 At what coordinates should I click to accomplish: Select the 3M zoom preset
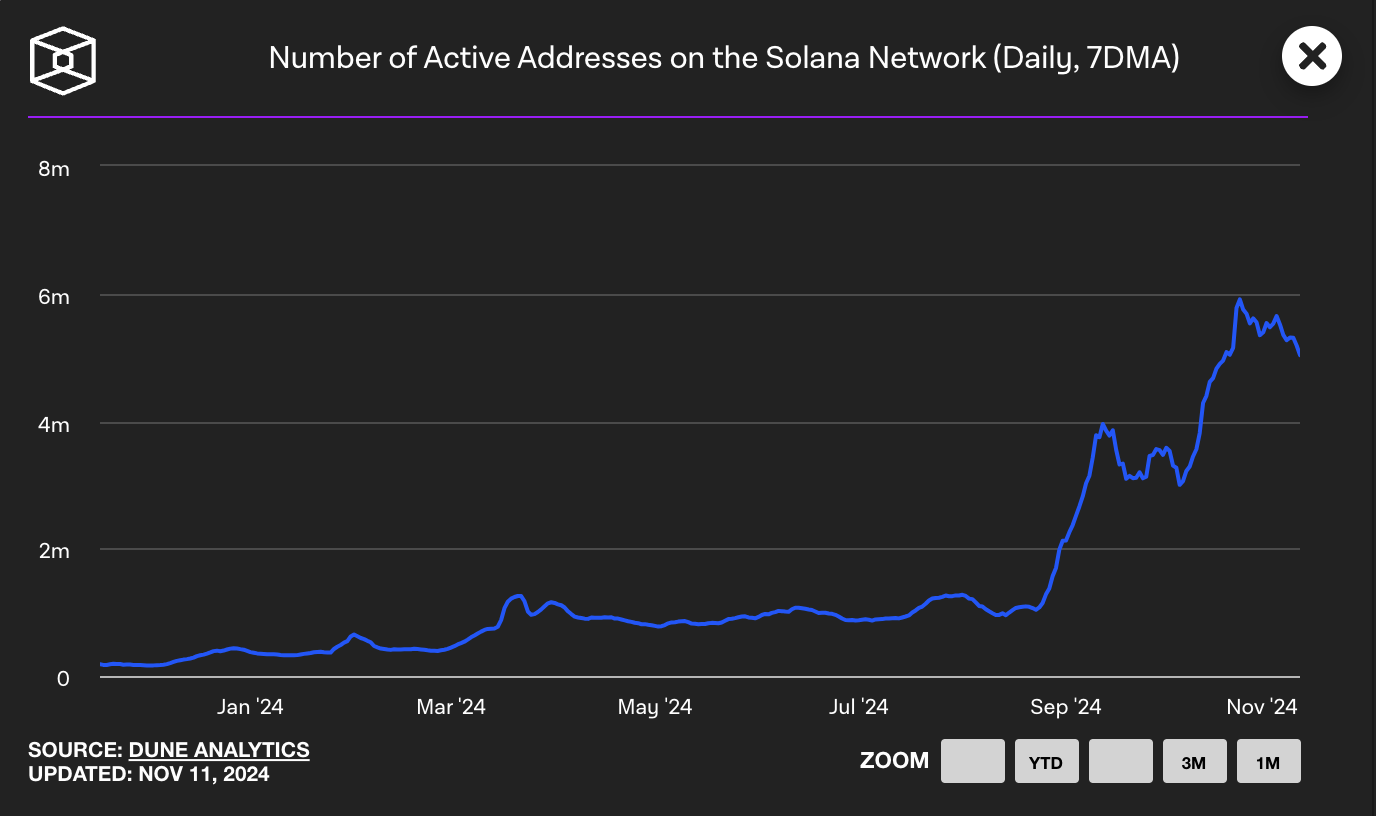[1194, 760]
